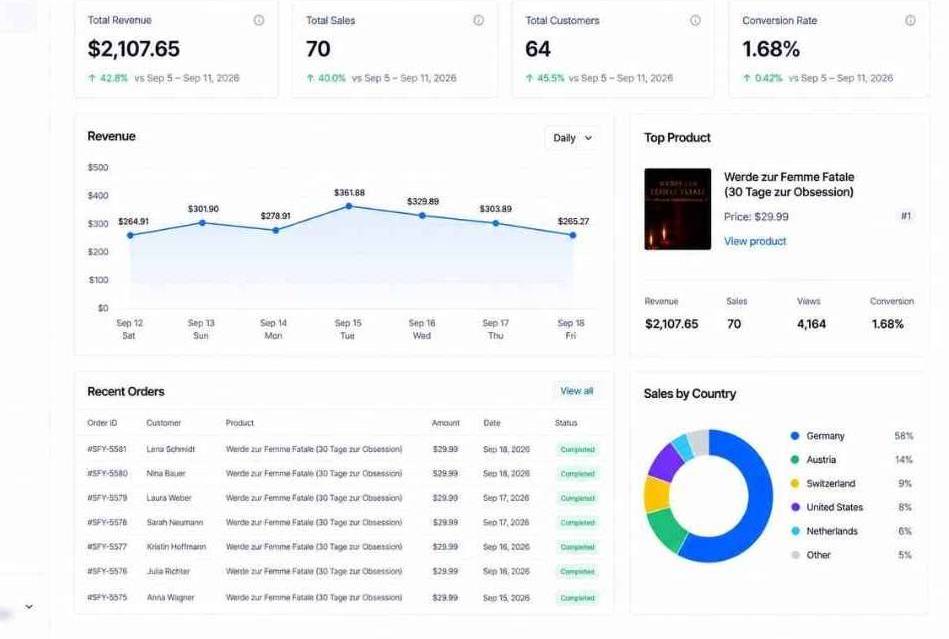Screen dimensions: 949x639
Task: Click the Status column header
Action: pos(566,423)
